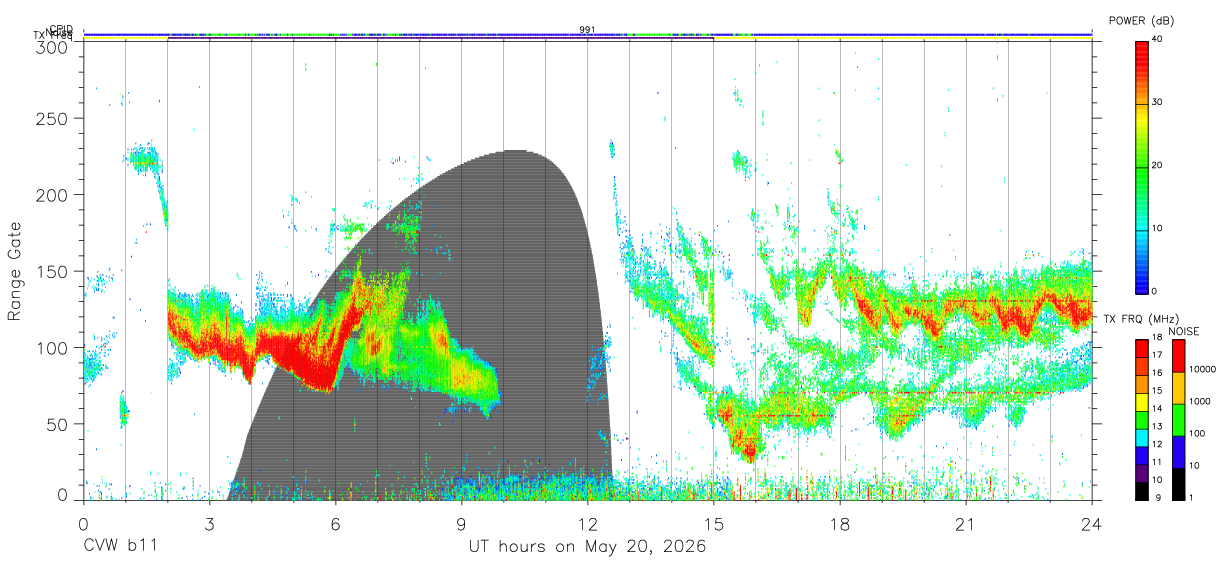Viewport: 1228px width, 567px height.
Task: Pick the 15 label on TX FRQ scale
Action: pyautogui.click(x=1158, y=391)
